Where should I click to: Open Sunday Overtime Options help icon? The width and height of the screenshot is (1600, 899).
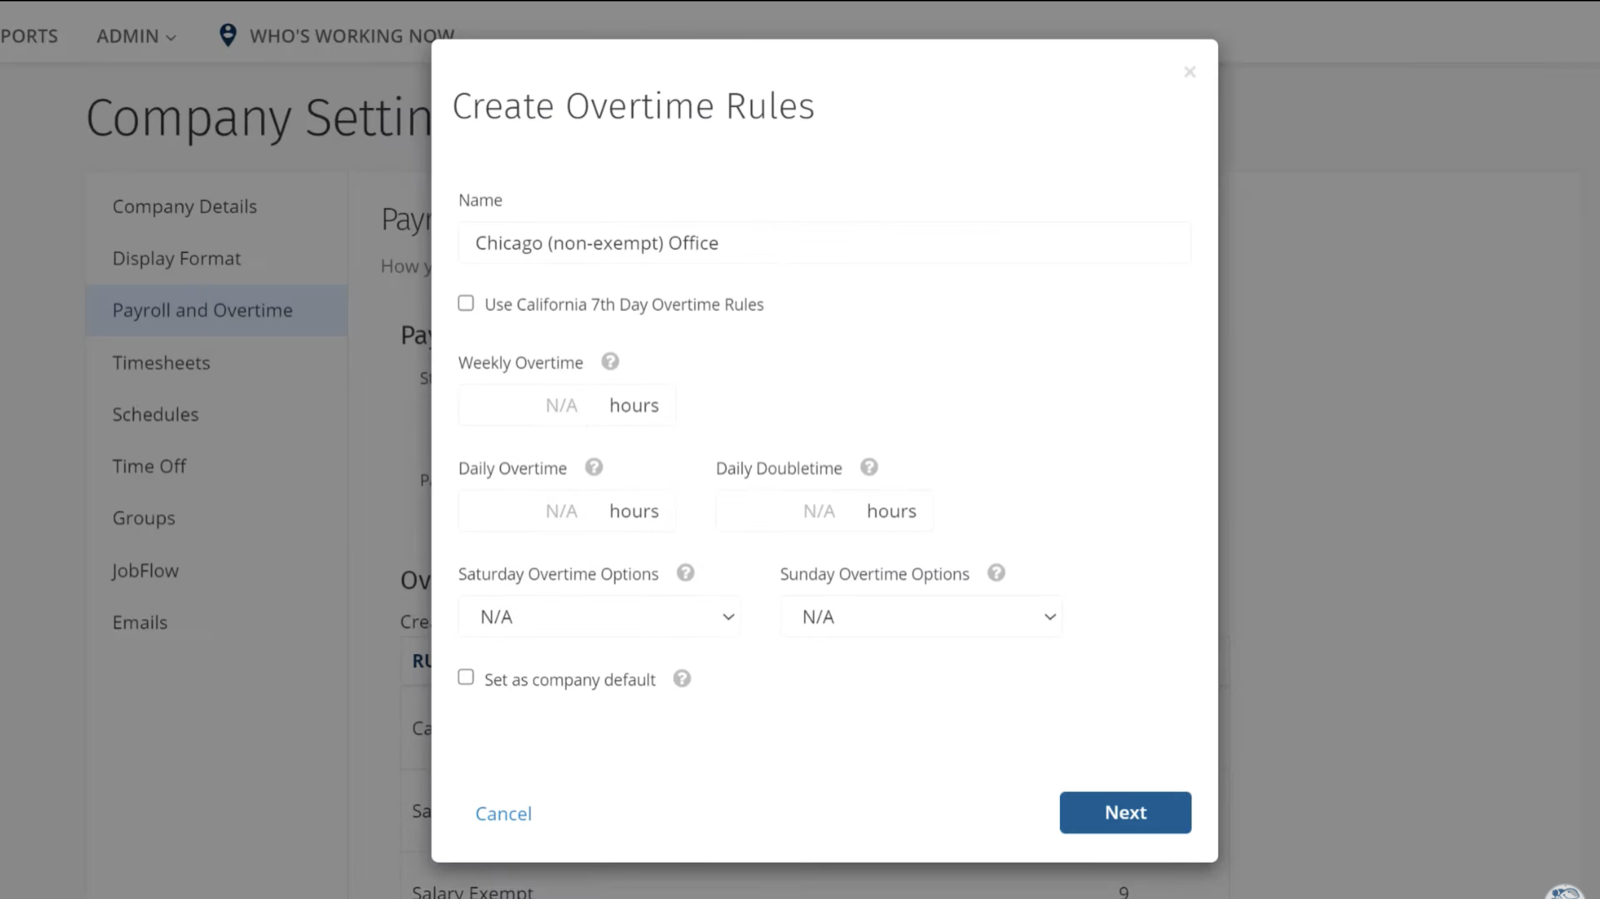996,573
